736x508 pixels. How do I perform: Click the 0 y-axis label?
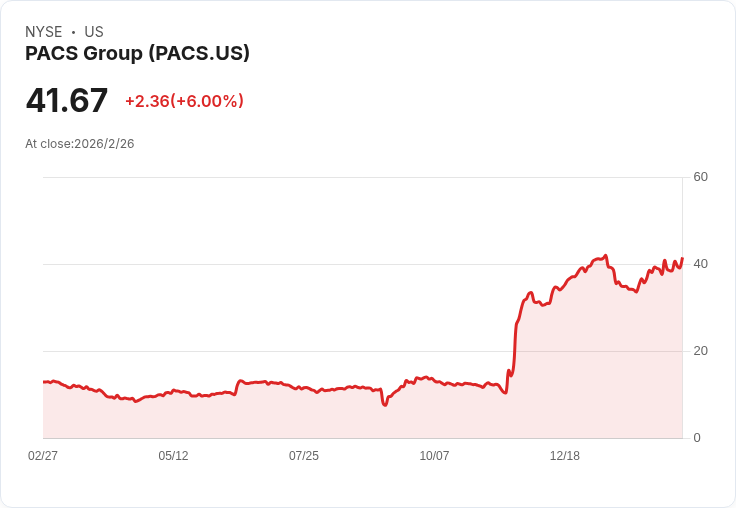pos(697,438)
